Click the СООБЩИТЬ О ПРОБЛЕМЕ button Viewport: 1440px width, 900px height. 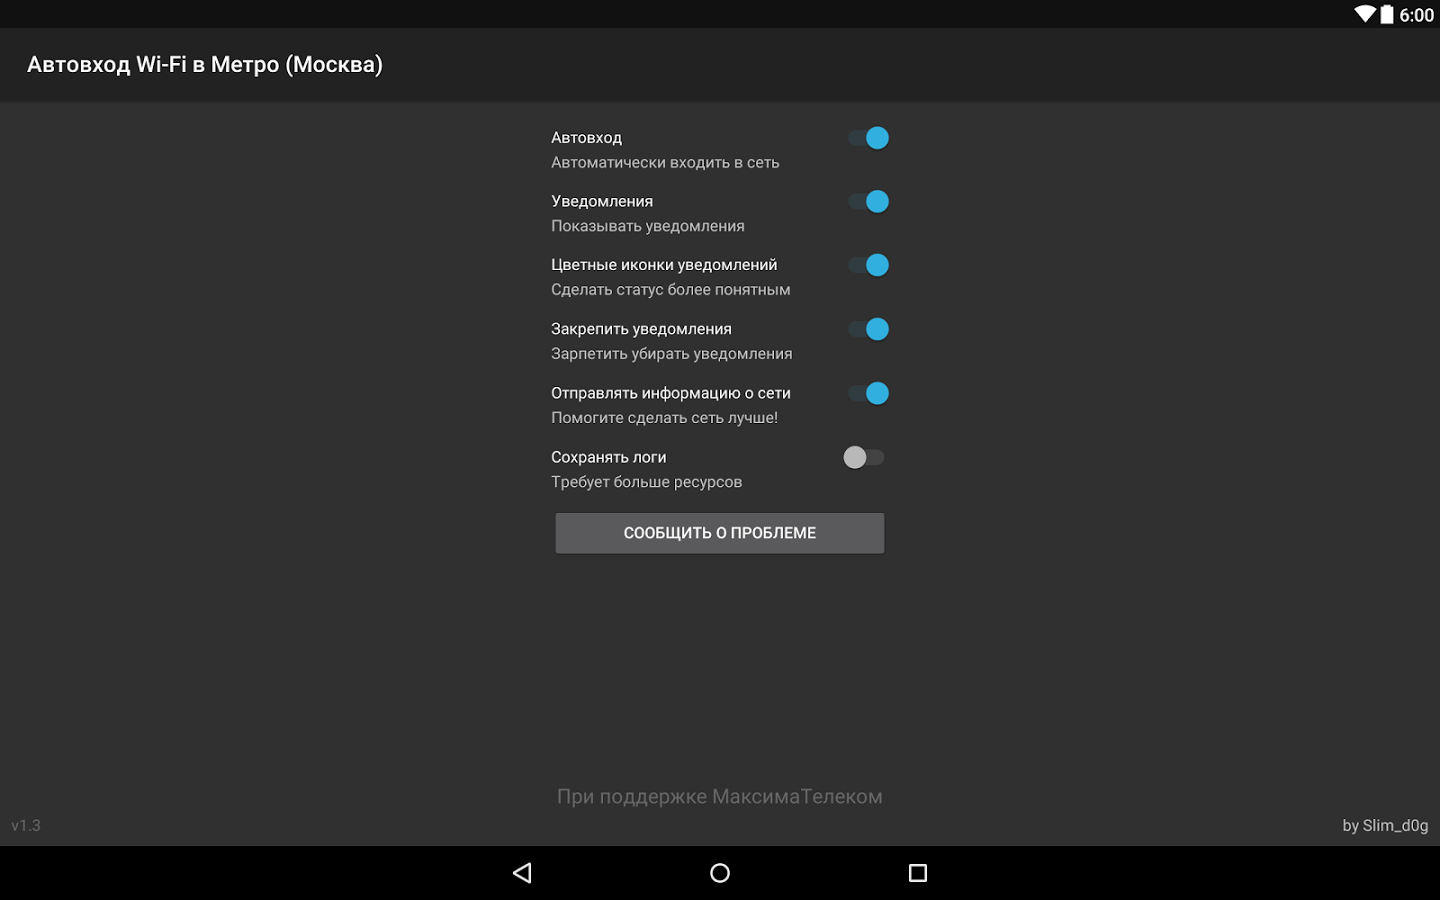coord(719,533)
